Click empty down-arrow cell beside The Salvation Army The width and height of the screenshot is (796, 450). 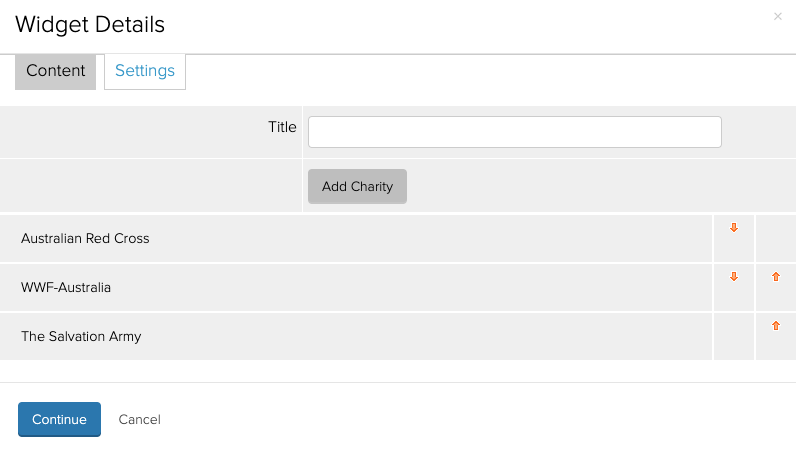pos(734,336)
